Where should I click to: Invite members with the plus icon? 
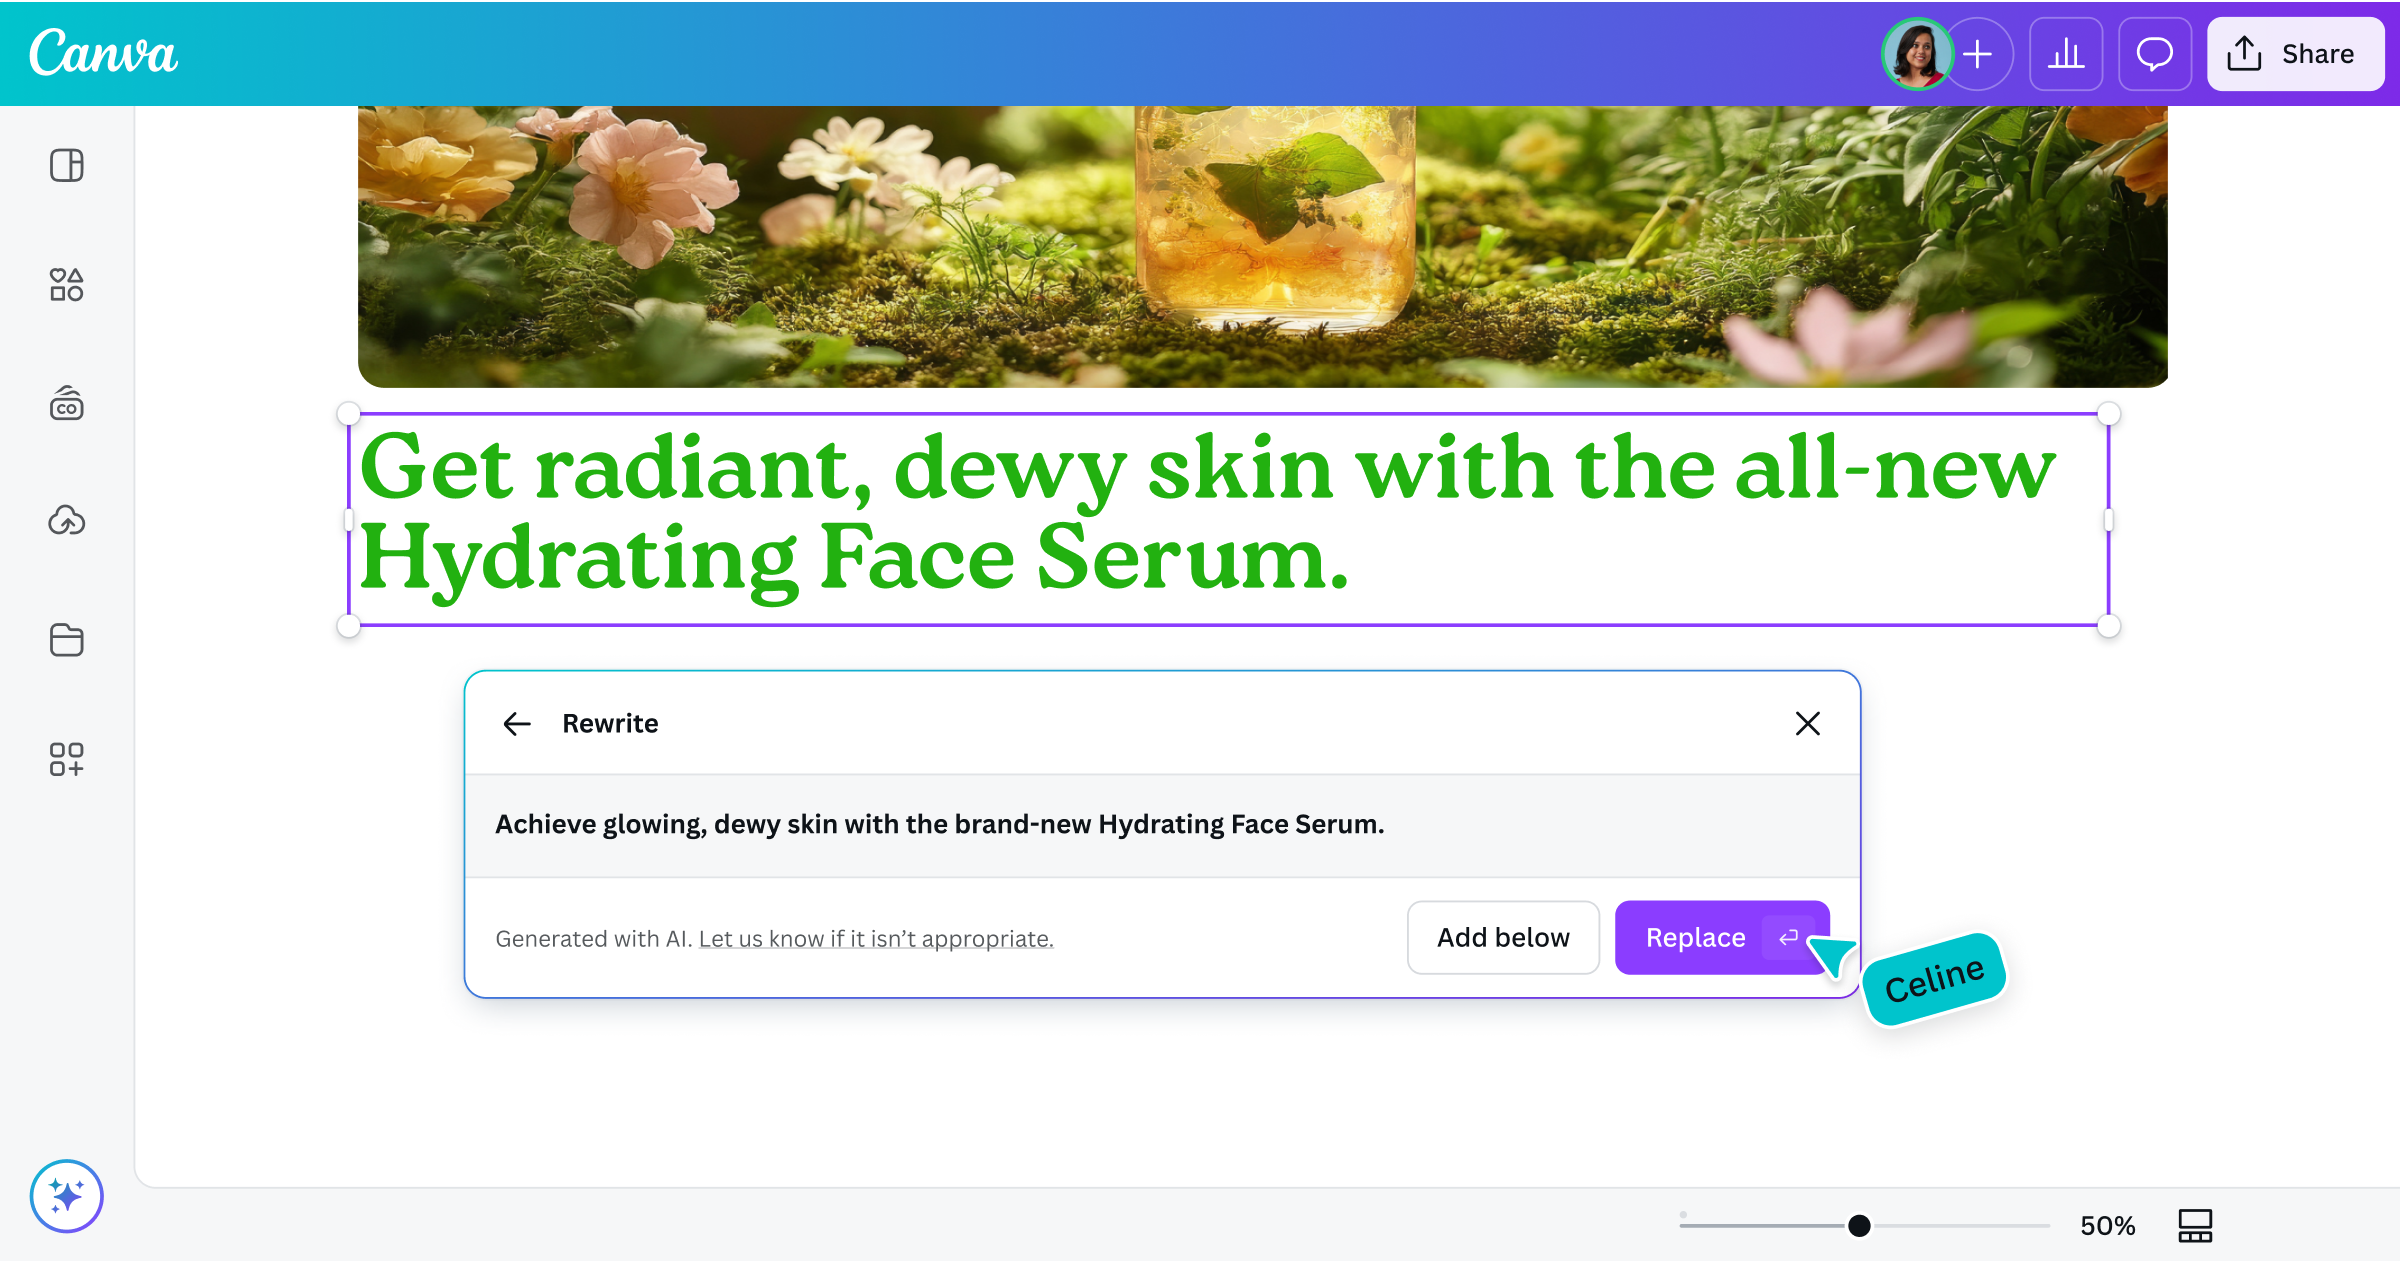(1978, 54)
